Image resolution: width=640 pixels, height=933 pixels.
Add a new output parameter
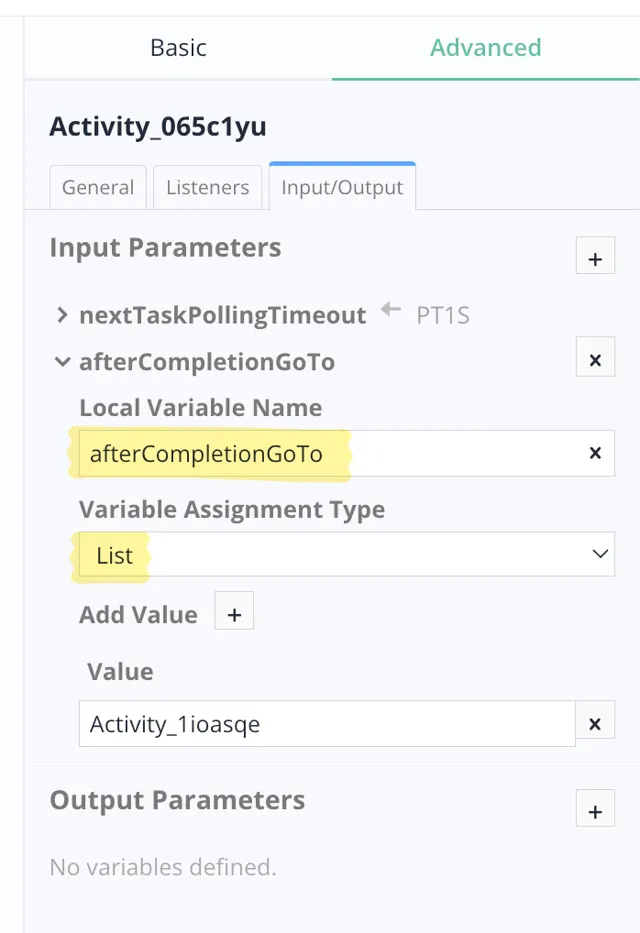click(595, 811)
